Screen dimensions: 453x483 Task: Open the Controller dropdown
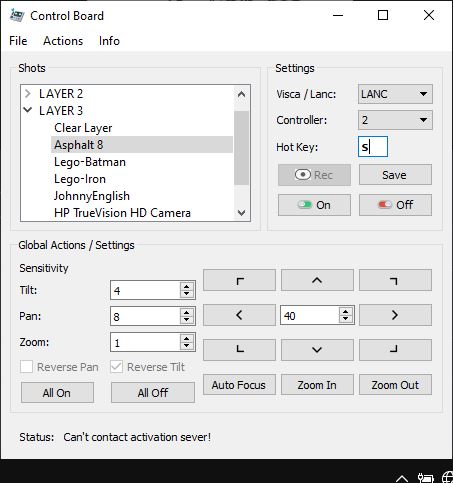[395, 120]
